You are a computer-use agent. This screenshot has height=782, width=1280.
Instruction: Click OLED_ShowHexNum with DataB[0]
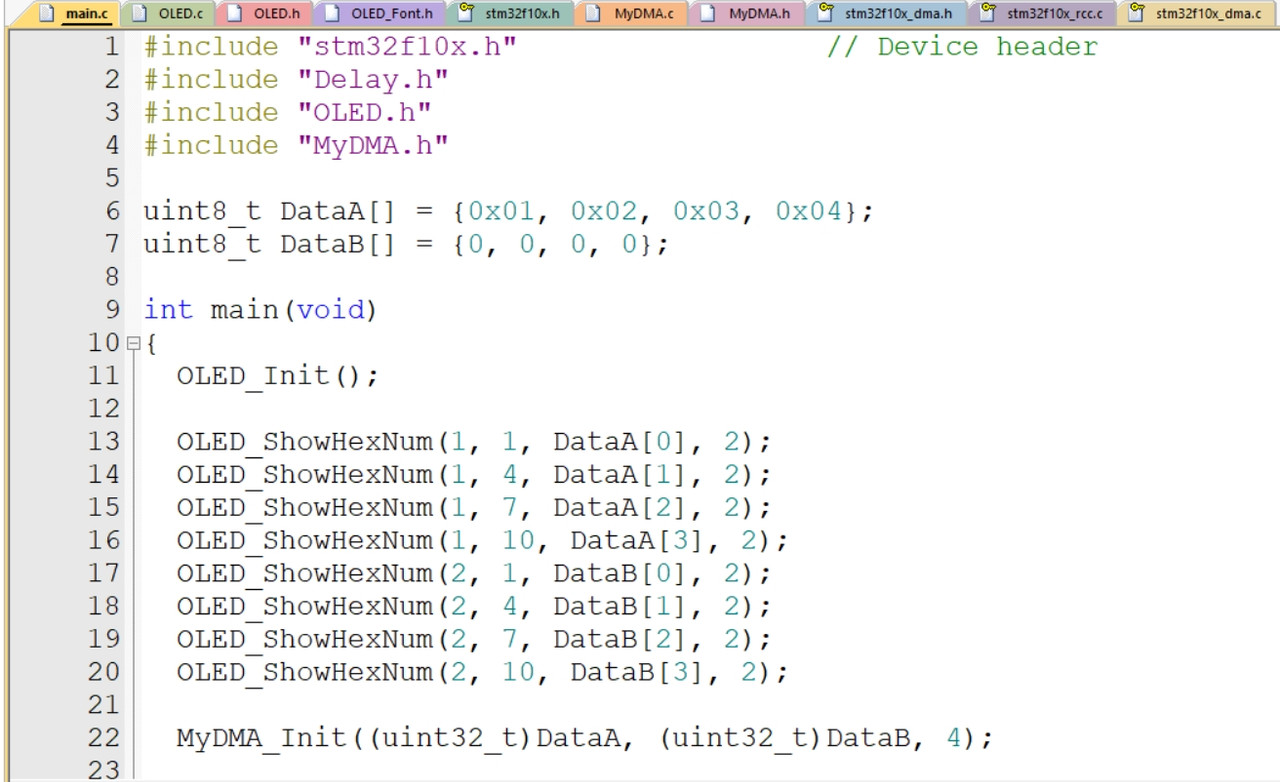click(x=474, y=573)
